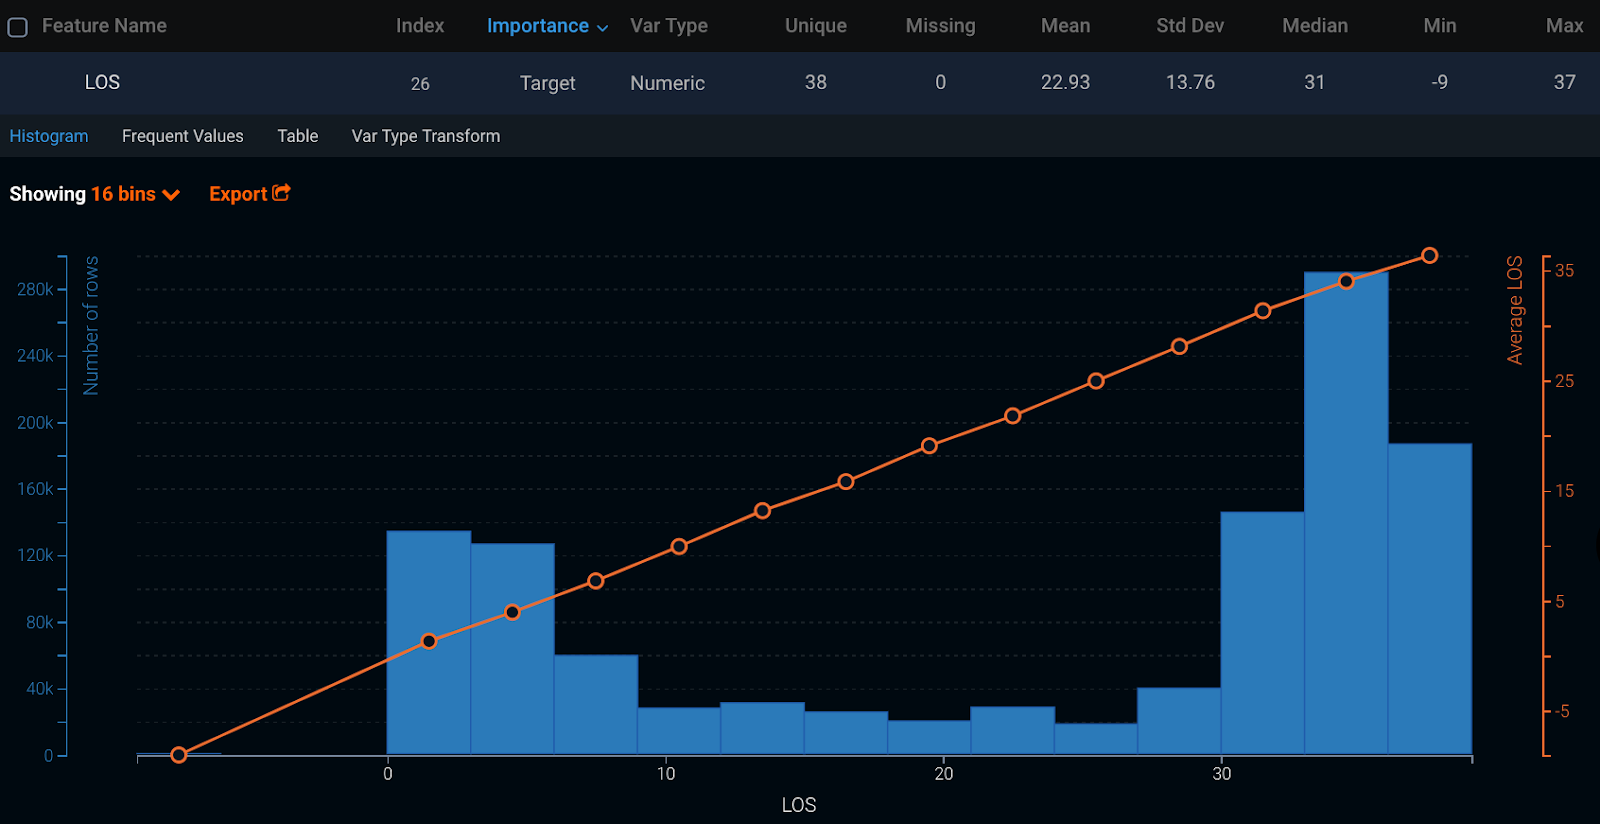1600x824 pixels.
Task: Sort by the Var Type column
Action: tap(669, 26)
